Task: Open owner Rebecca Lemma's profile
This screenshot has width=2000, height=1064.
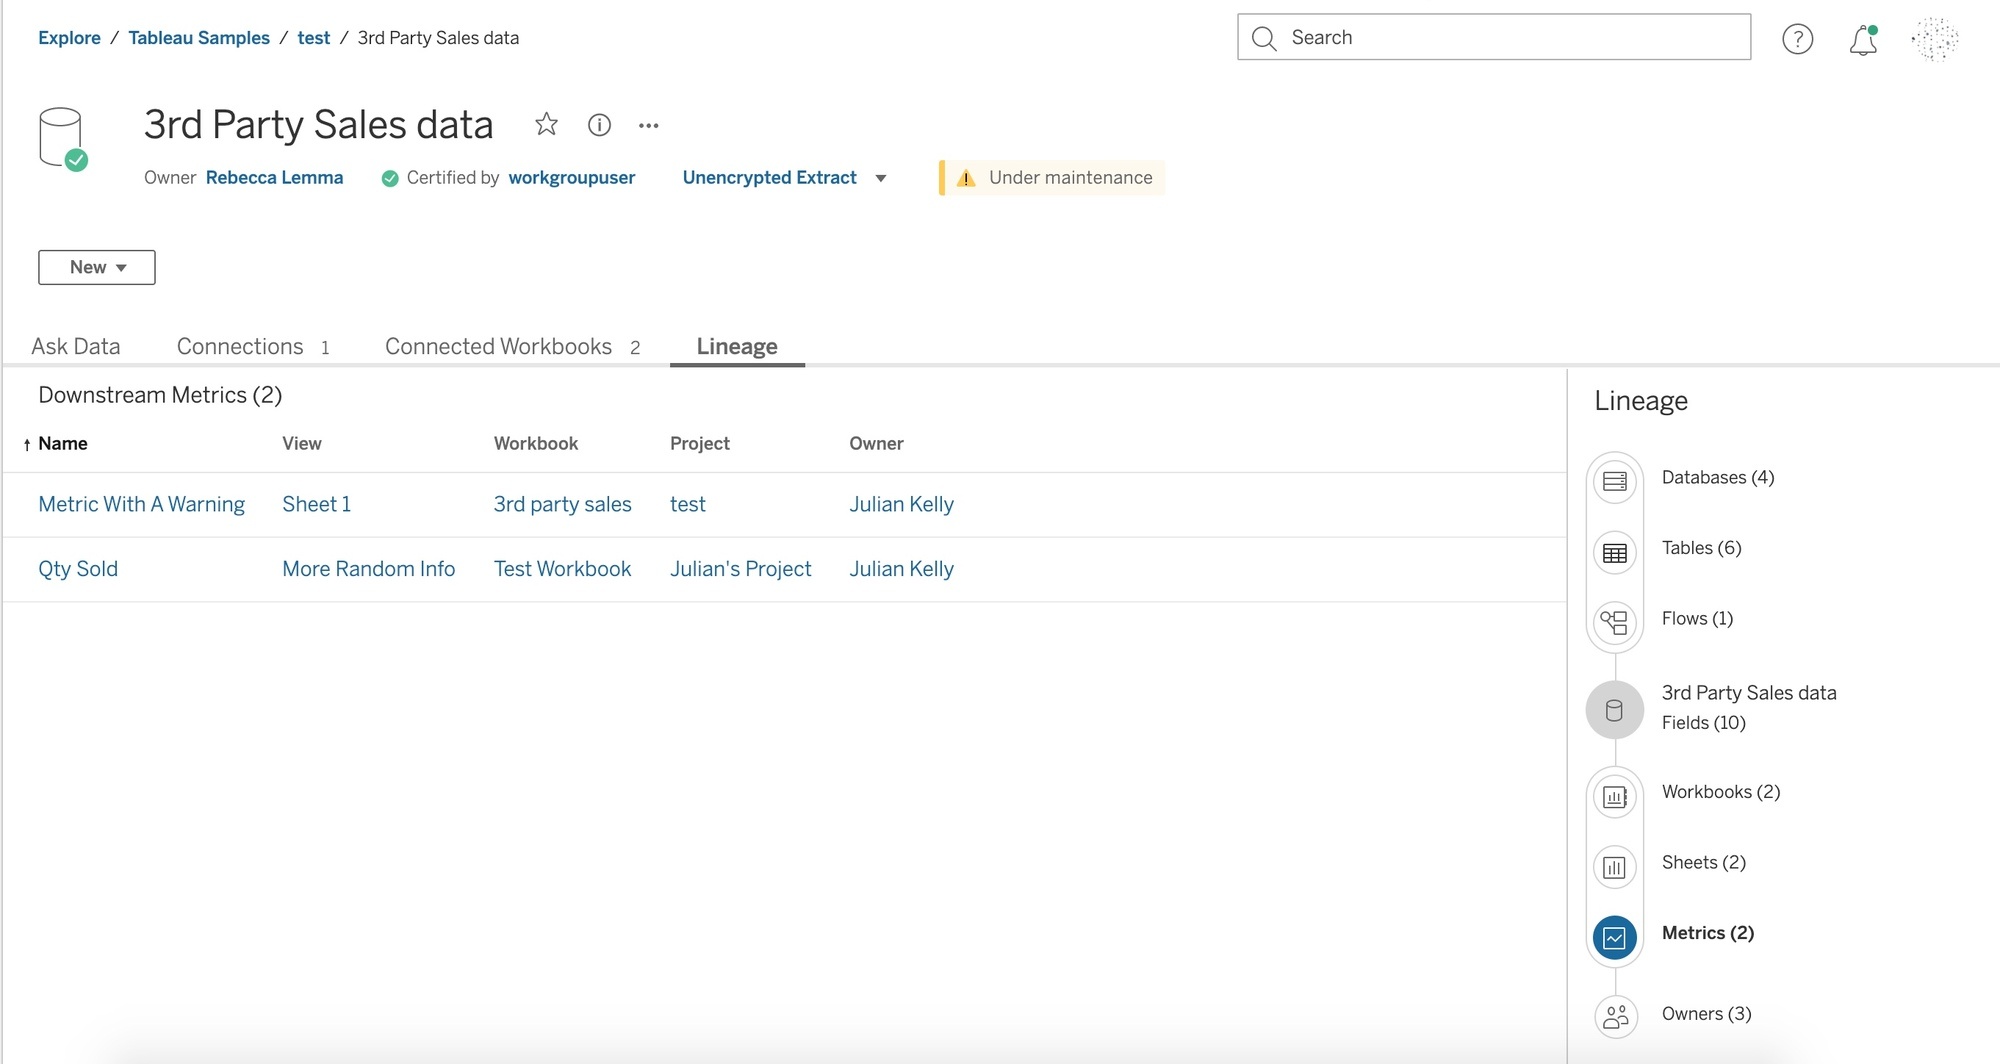Action: [x=274, y=178]
